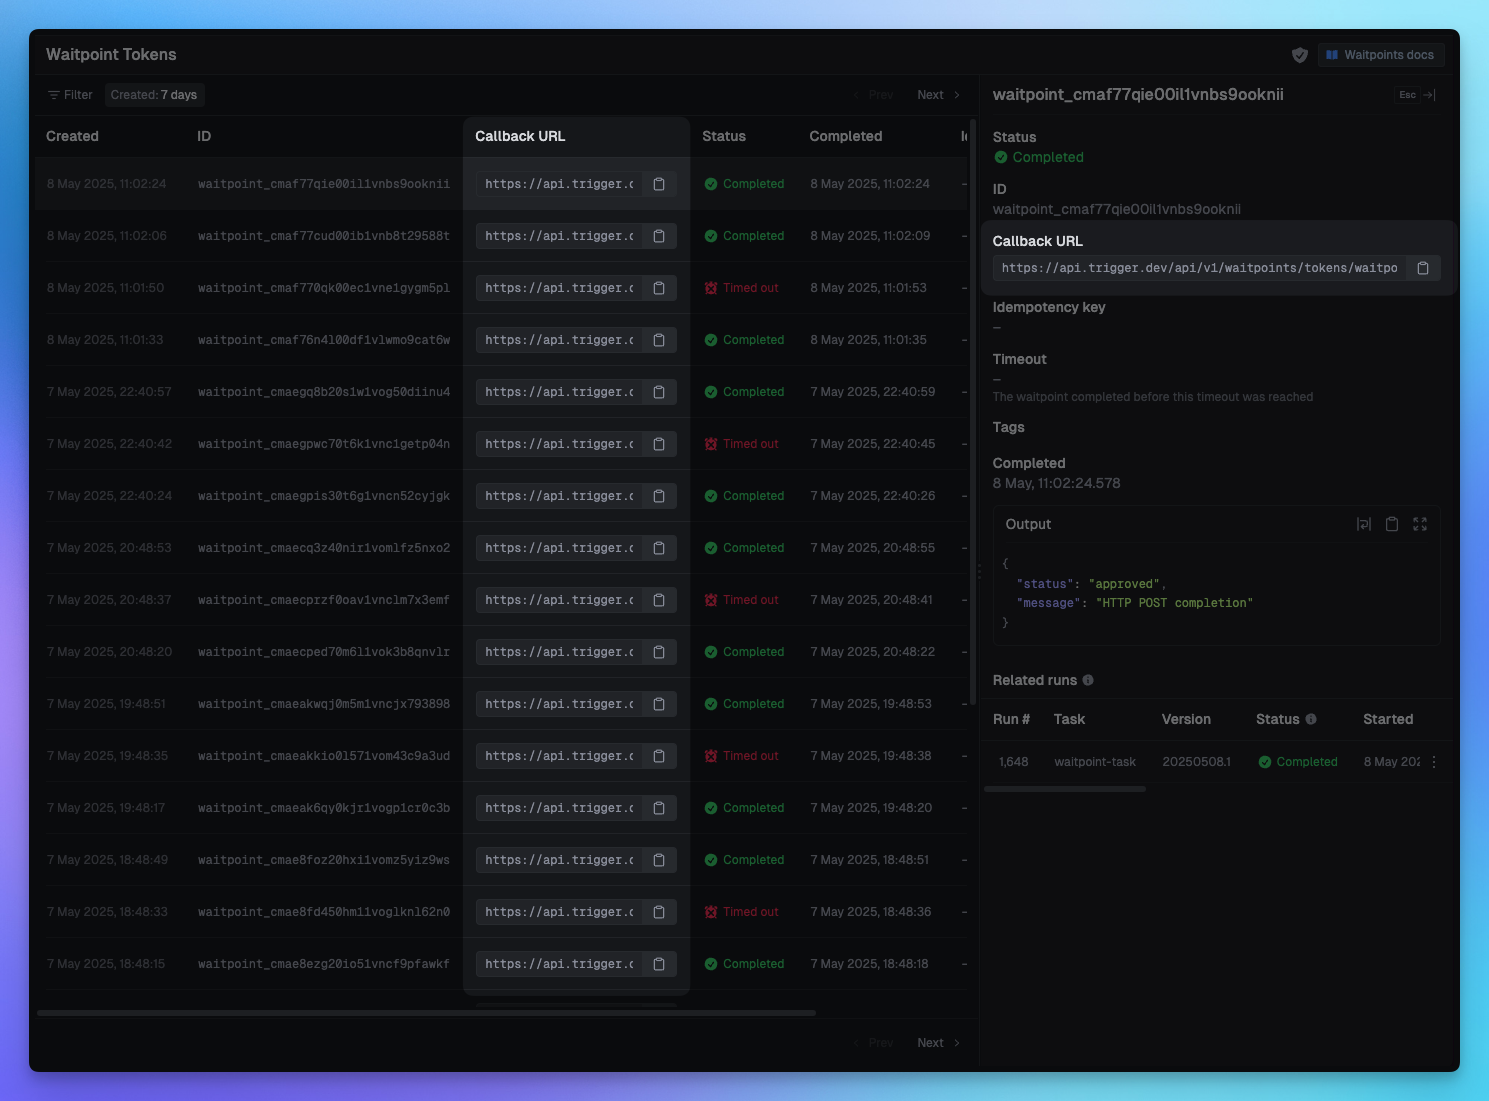Select the ID waitpoint_cmaegpwc70t6k1vnc1getp04n
Screen dimensions: 1489x1101
point(324,444)
